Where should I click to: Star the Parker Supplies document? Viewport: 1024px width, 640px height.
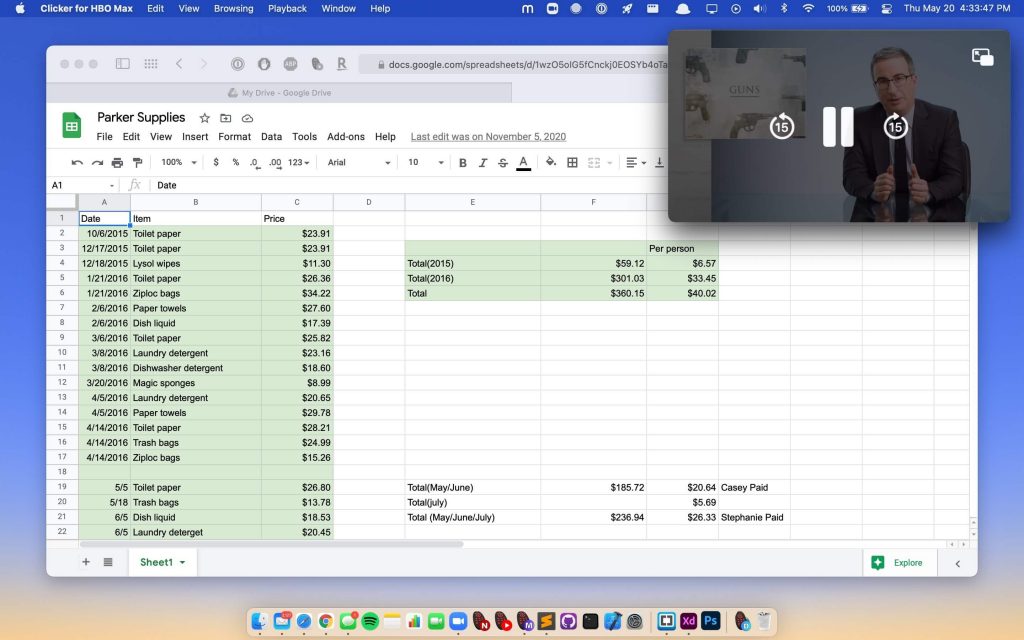(x=205, y=118)
